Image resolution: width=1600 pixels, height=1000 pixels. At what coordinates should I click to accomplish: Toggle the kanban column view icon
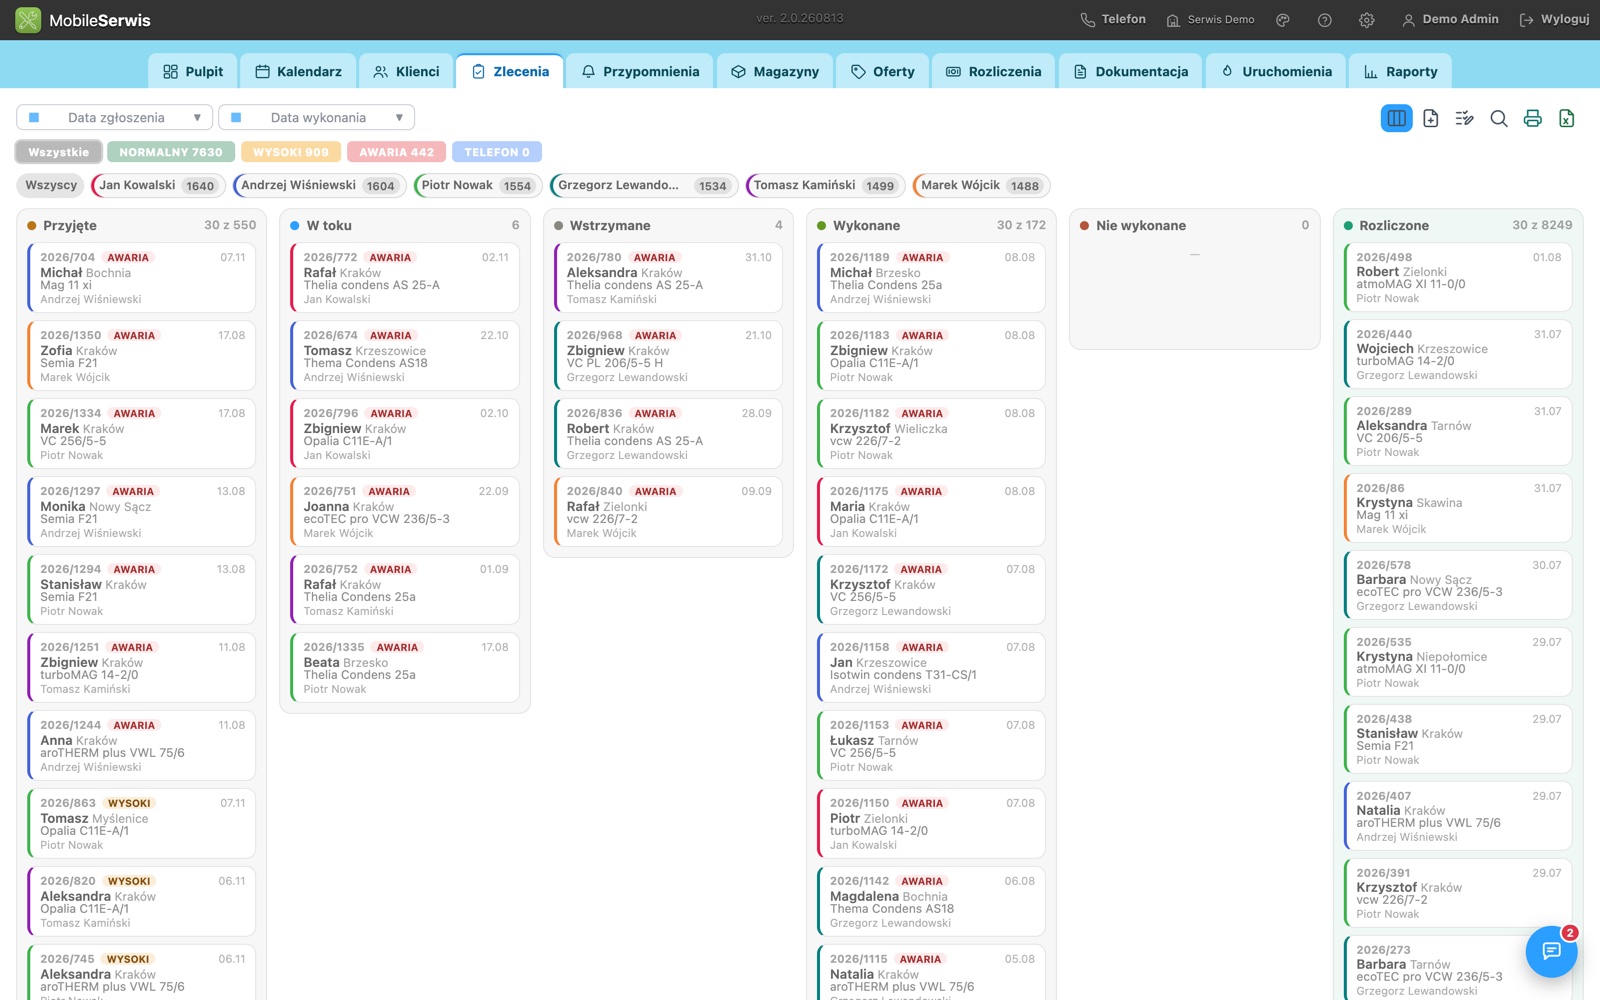pos(1396,118)
